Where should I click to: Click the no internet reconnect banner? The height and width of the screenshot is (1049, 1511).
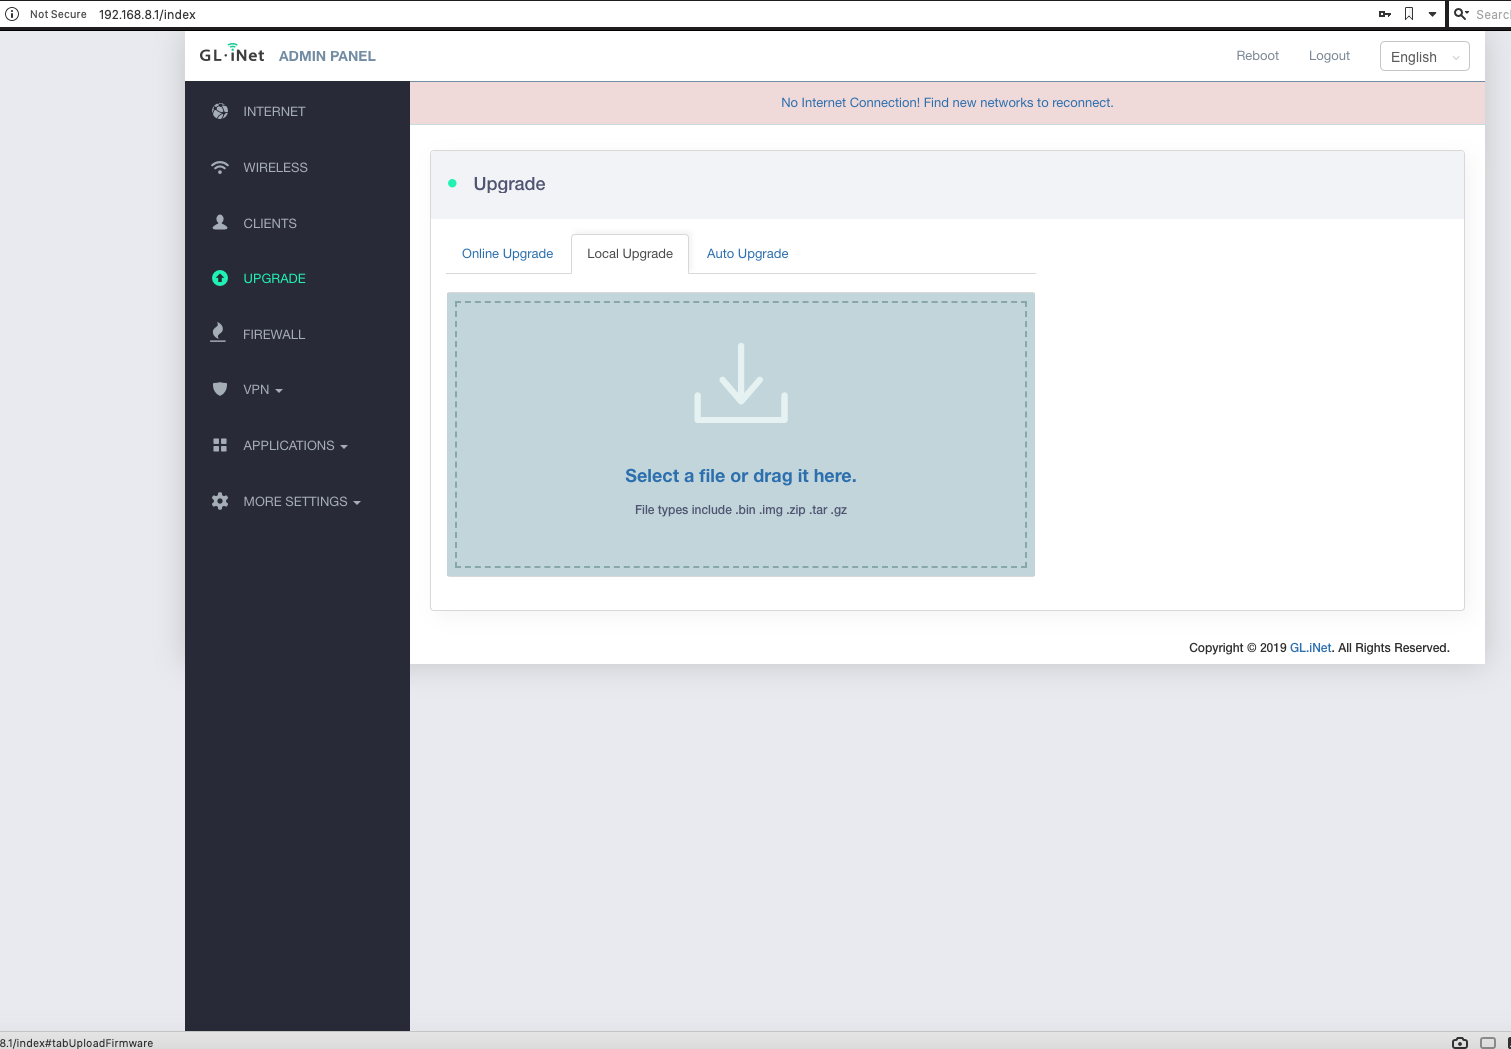point(946,103)
